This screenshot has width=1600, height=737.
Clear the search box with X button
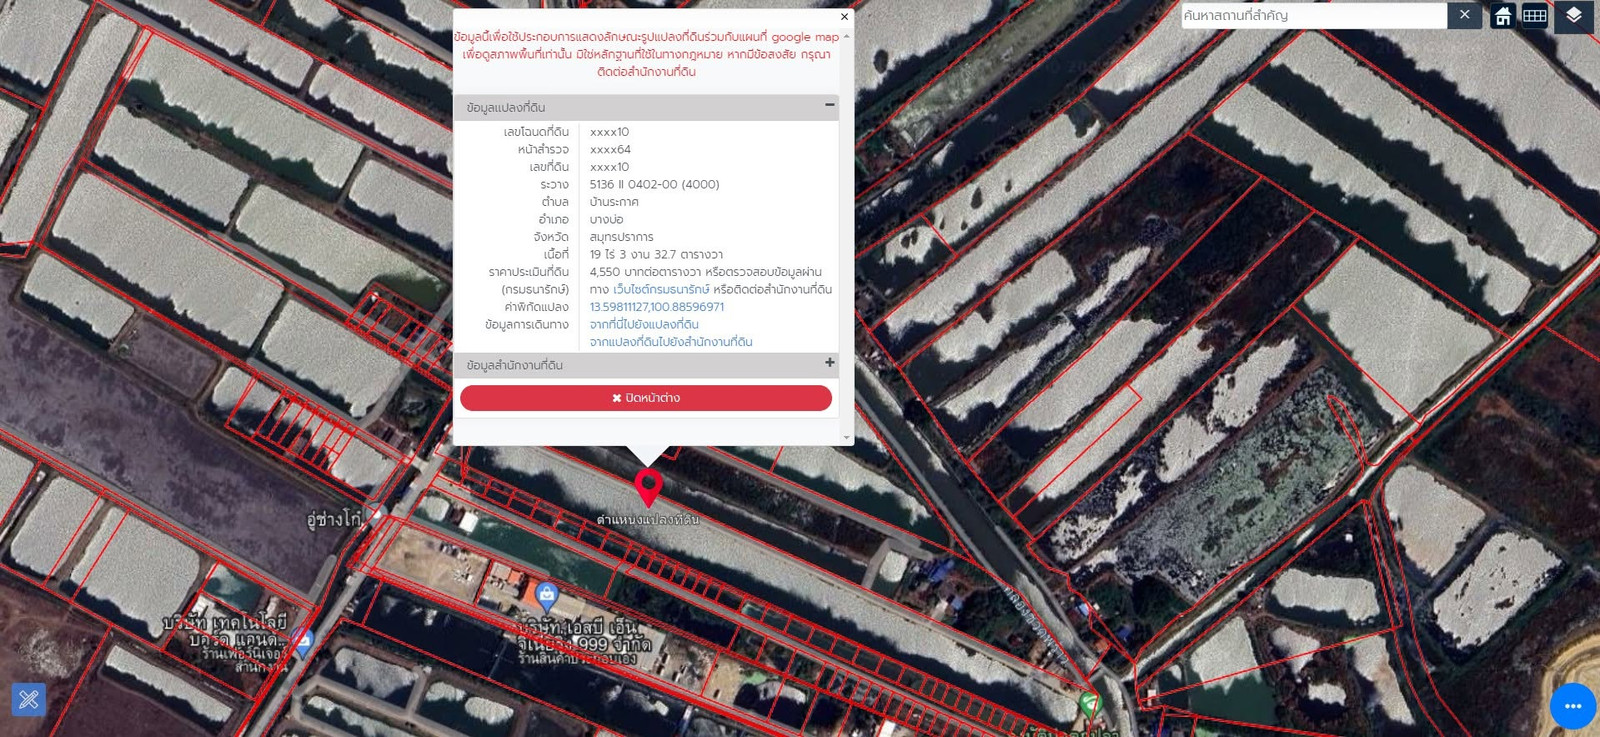click(x=1464, y=15)
